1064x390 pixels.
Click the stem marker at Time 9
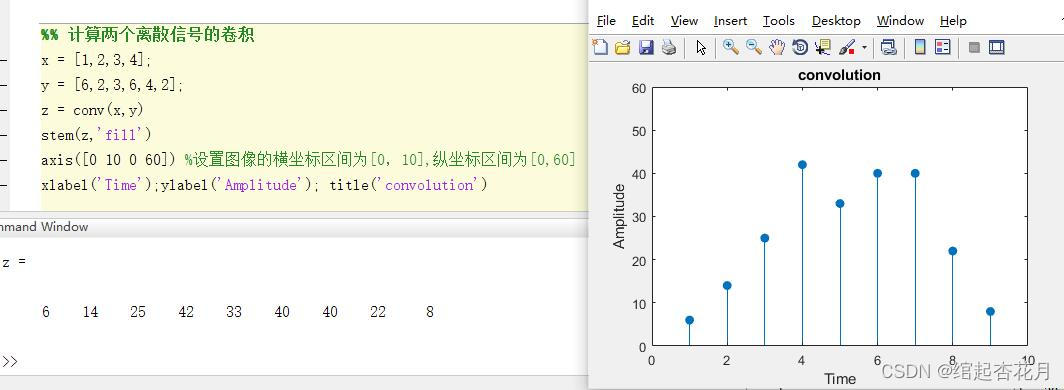pyautogui.click(x=990, y=311)
